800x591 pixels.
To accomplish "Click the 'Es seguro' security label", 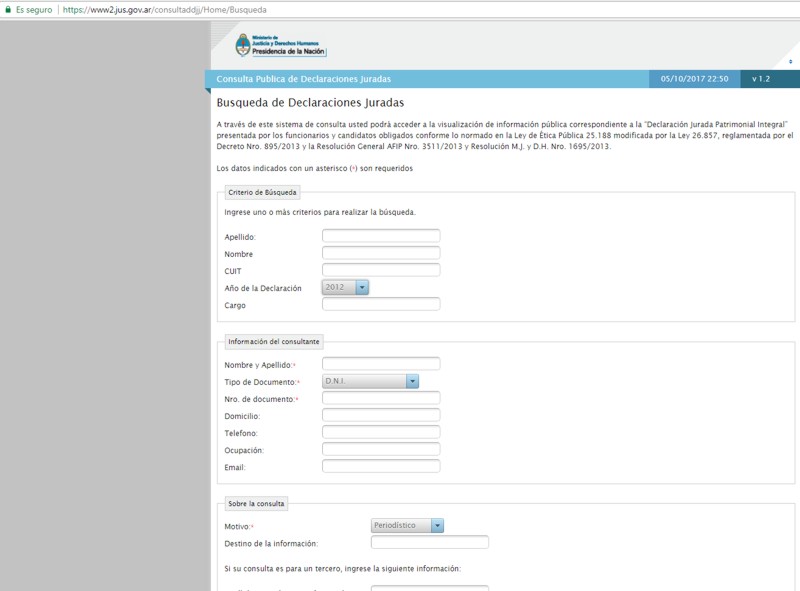I will [34, 10].
